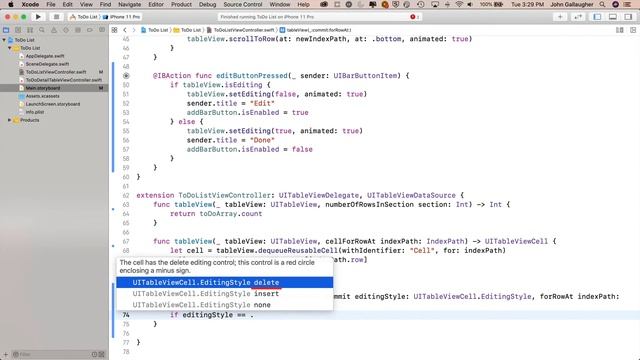Open the Source Control navigator
The width and height of the screenshot is (640, 360).
point(18,30)
